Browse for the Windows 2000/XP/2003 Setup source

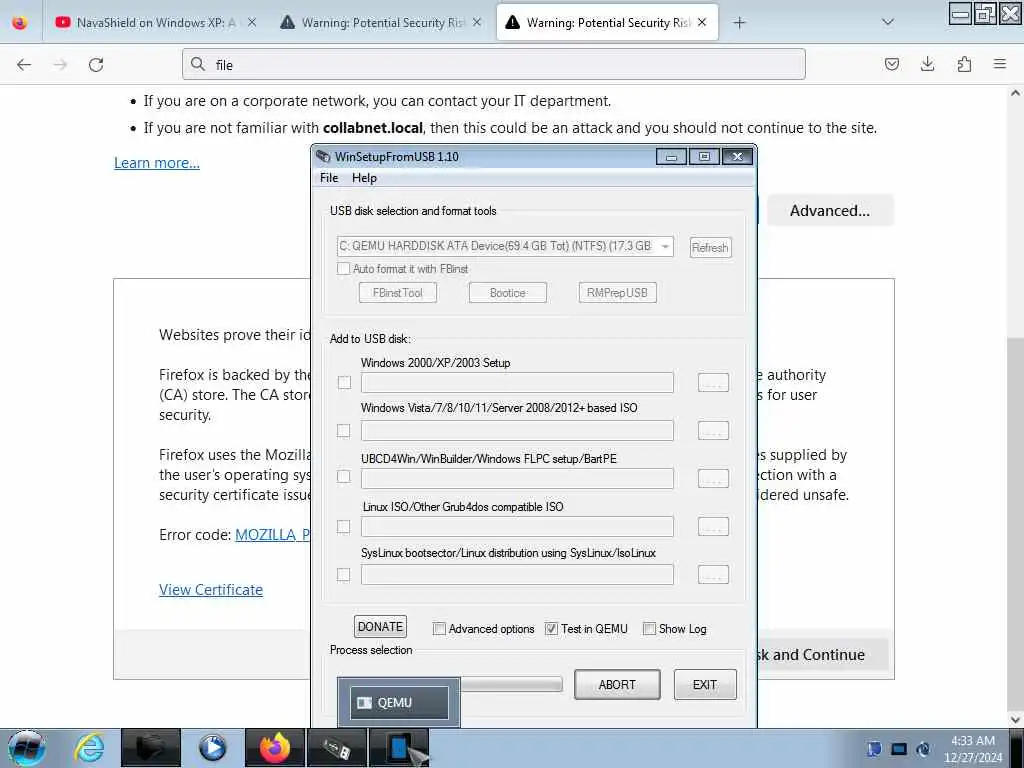713,383
